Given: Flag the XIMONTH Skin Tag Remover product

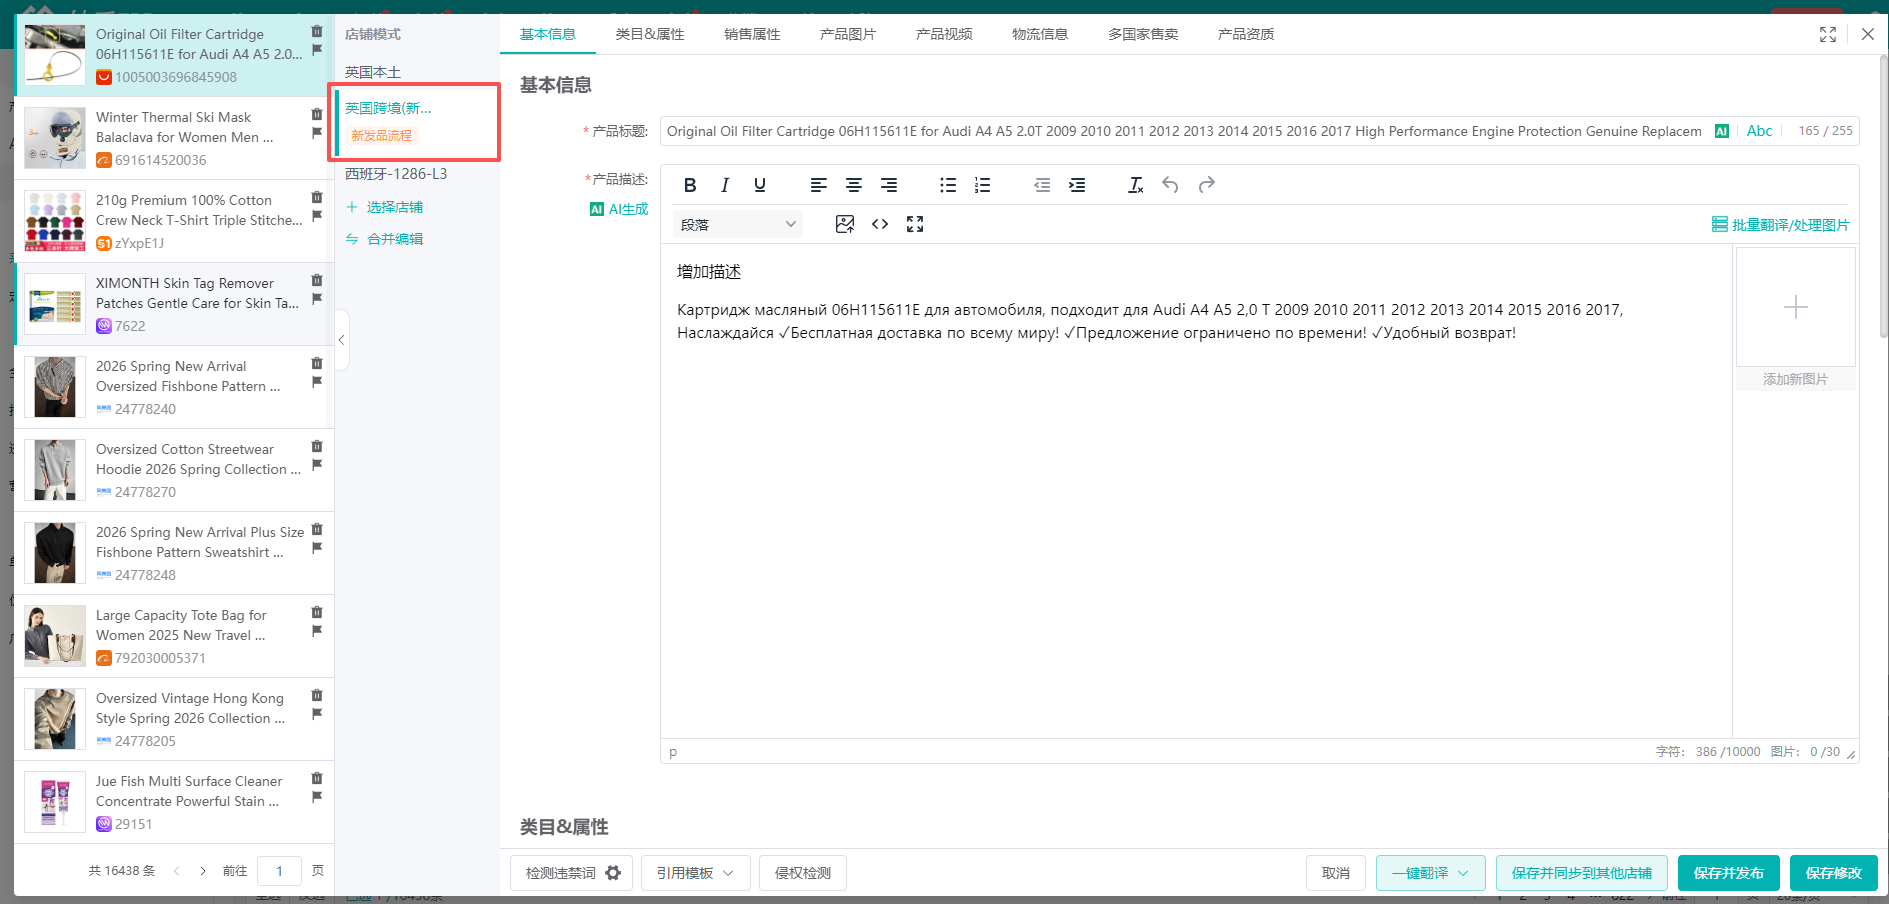Looking at the screenshot, I should 317,299.
